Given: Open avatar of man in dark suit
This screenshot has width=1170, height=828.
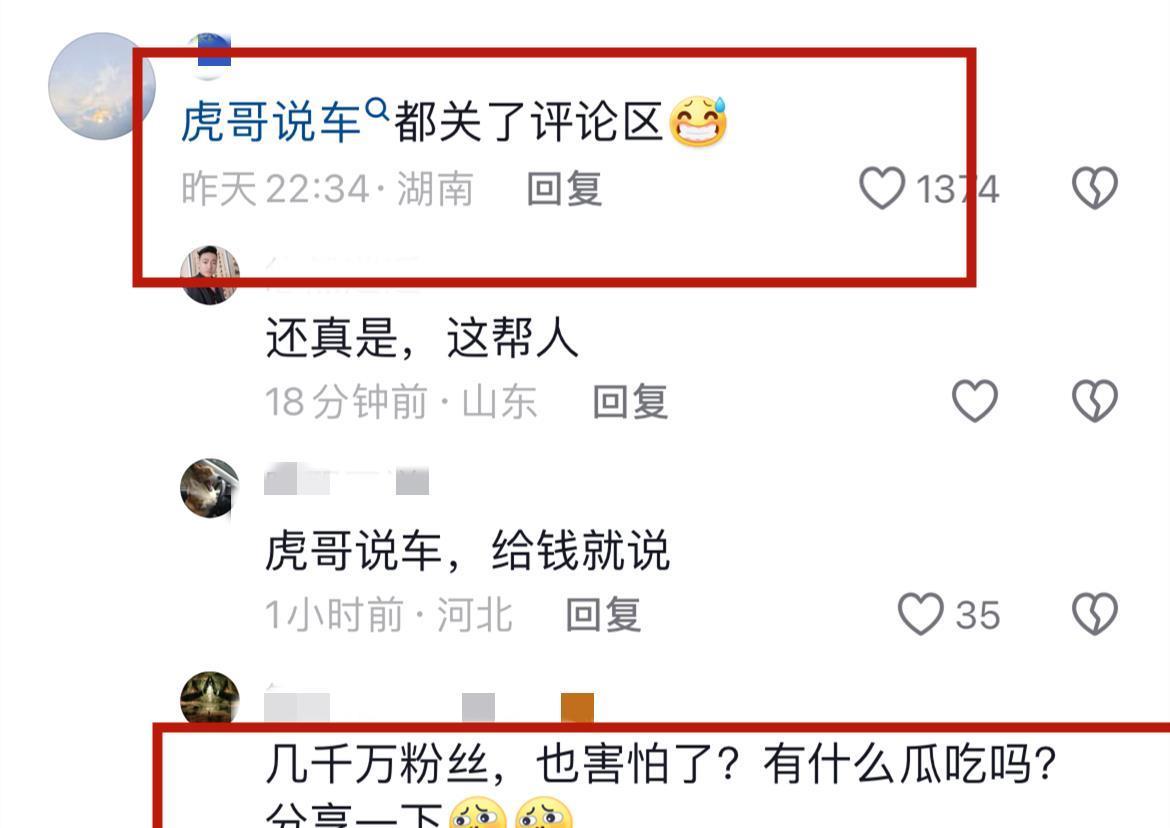Looking at the screenshot, I should (210, 275).
